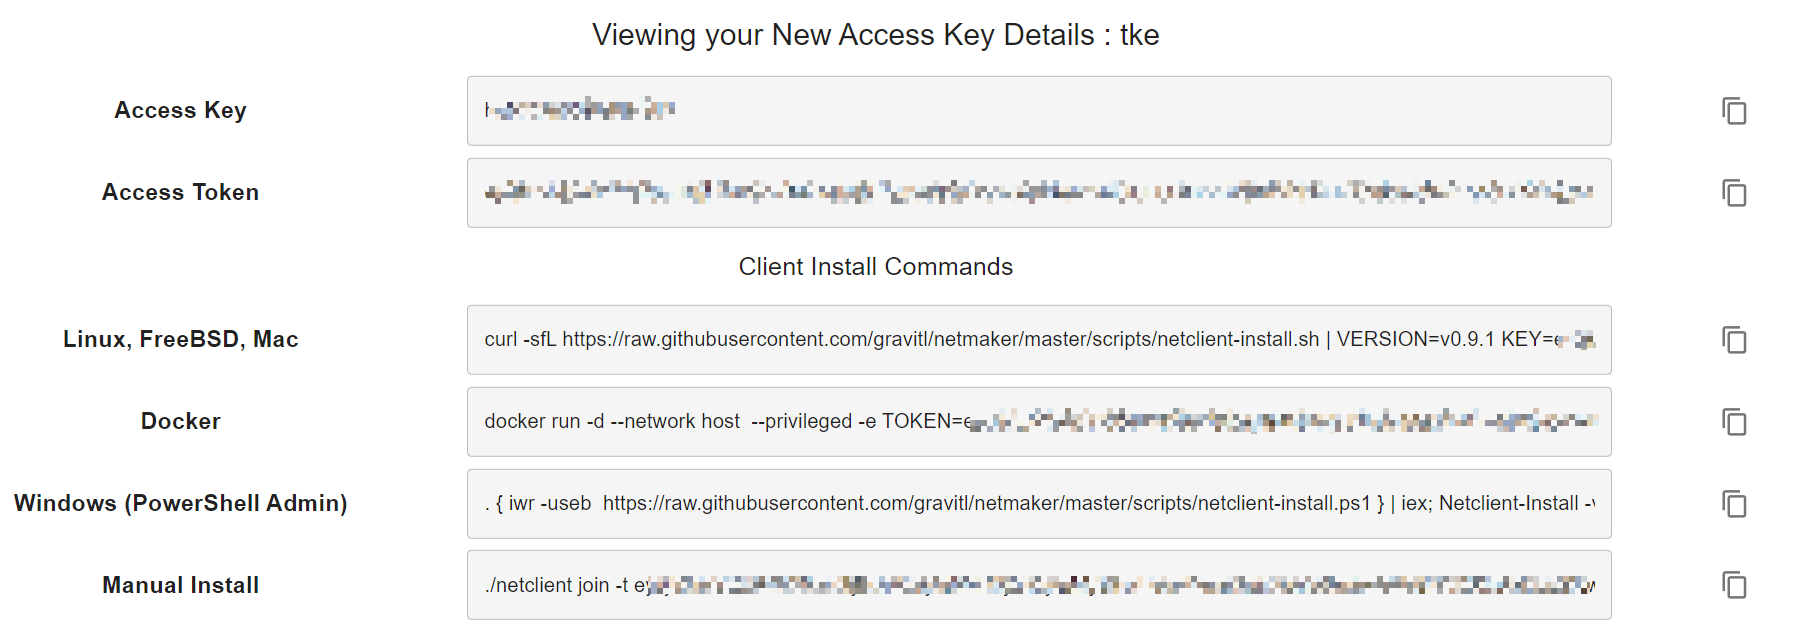Click inside the Access Token field
The height and width of the screenshot is (634, 1813).
coord(1038,193)
